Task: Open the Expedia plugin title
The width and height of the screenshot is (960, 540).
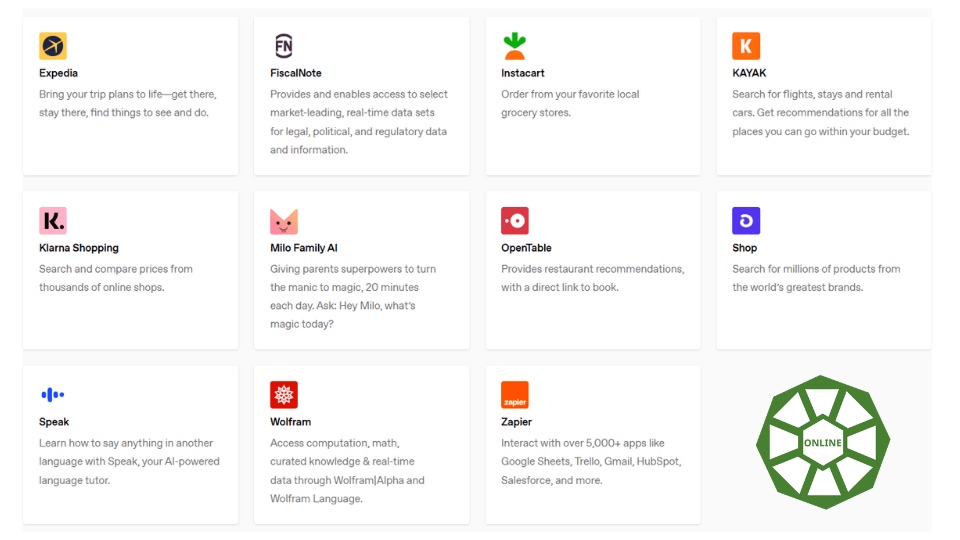Action: pos(58,73)
